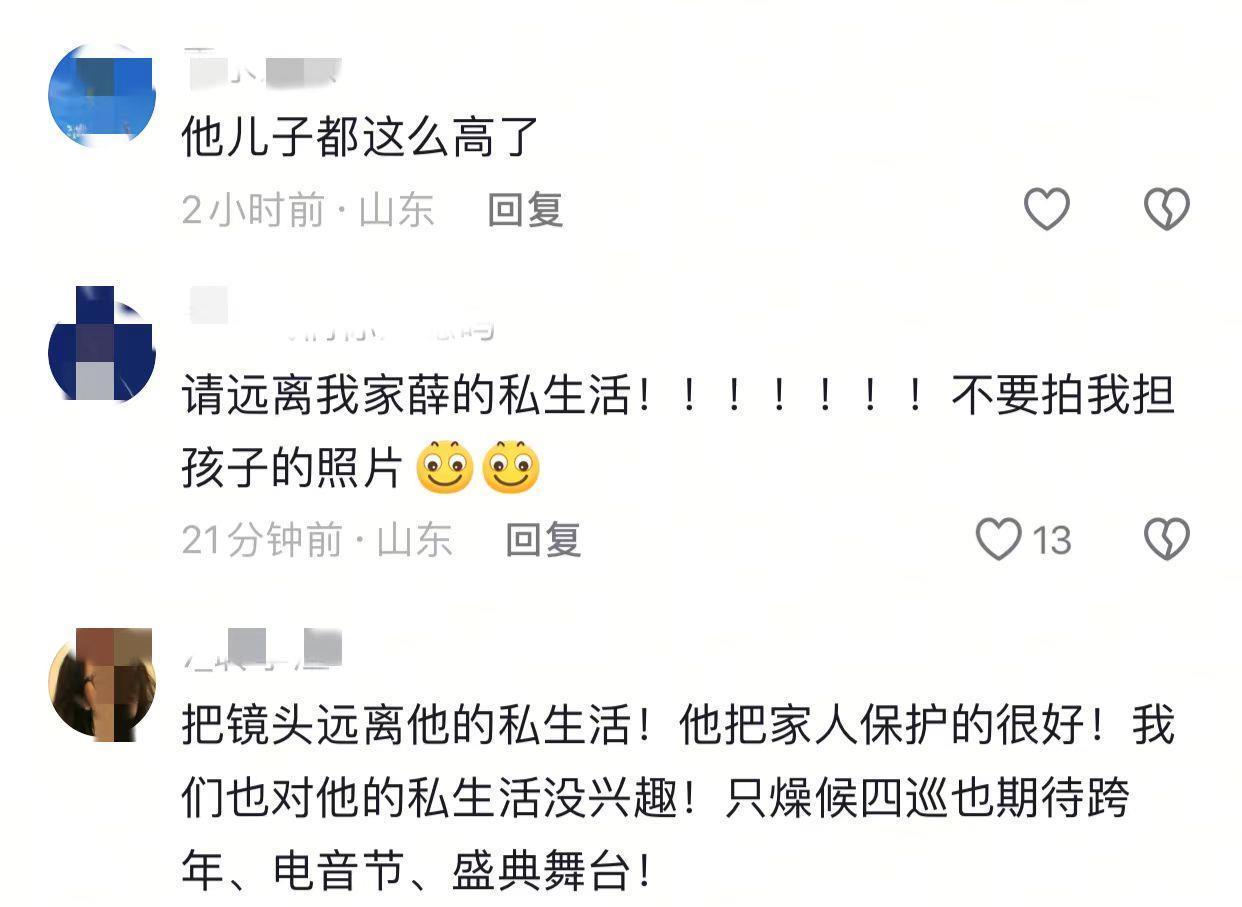This screenshot has width=1242, height=907.
Task: Tap the second smiling emoji in the comment
Action: (511, 467)
